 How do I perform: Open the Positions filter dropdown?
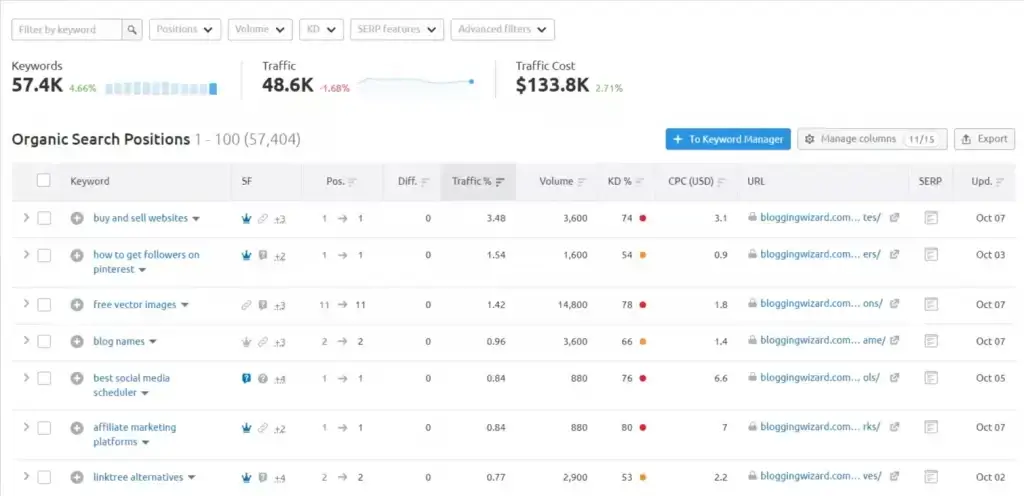tap(185, 29)
